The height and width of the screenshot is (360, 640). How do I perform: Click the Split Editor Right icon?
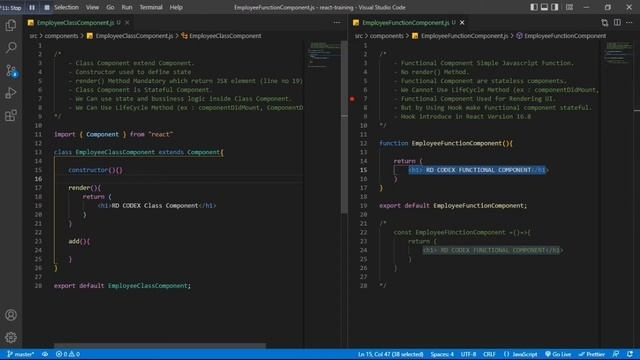click(x=617, y=23)
